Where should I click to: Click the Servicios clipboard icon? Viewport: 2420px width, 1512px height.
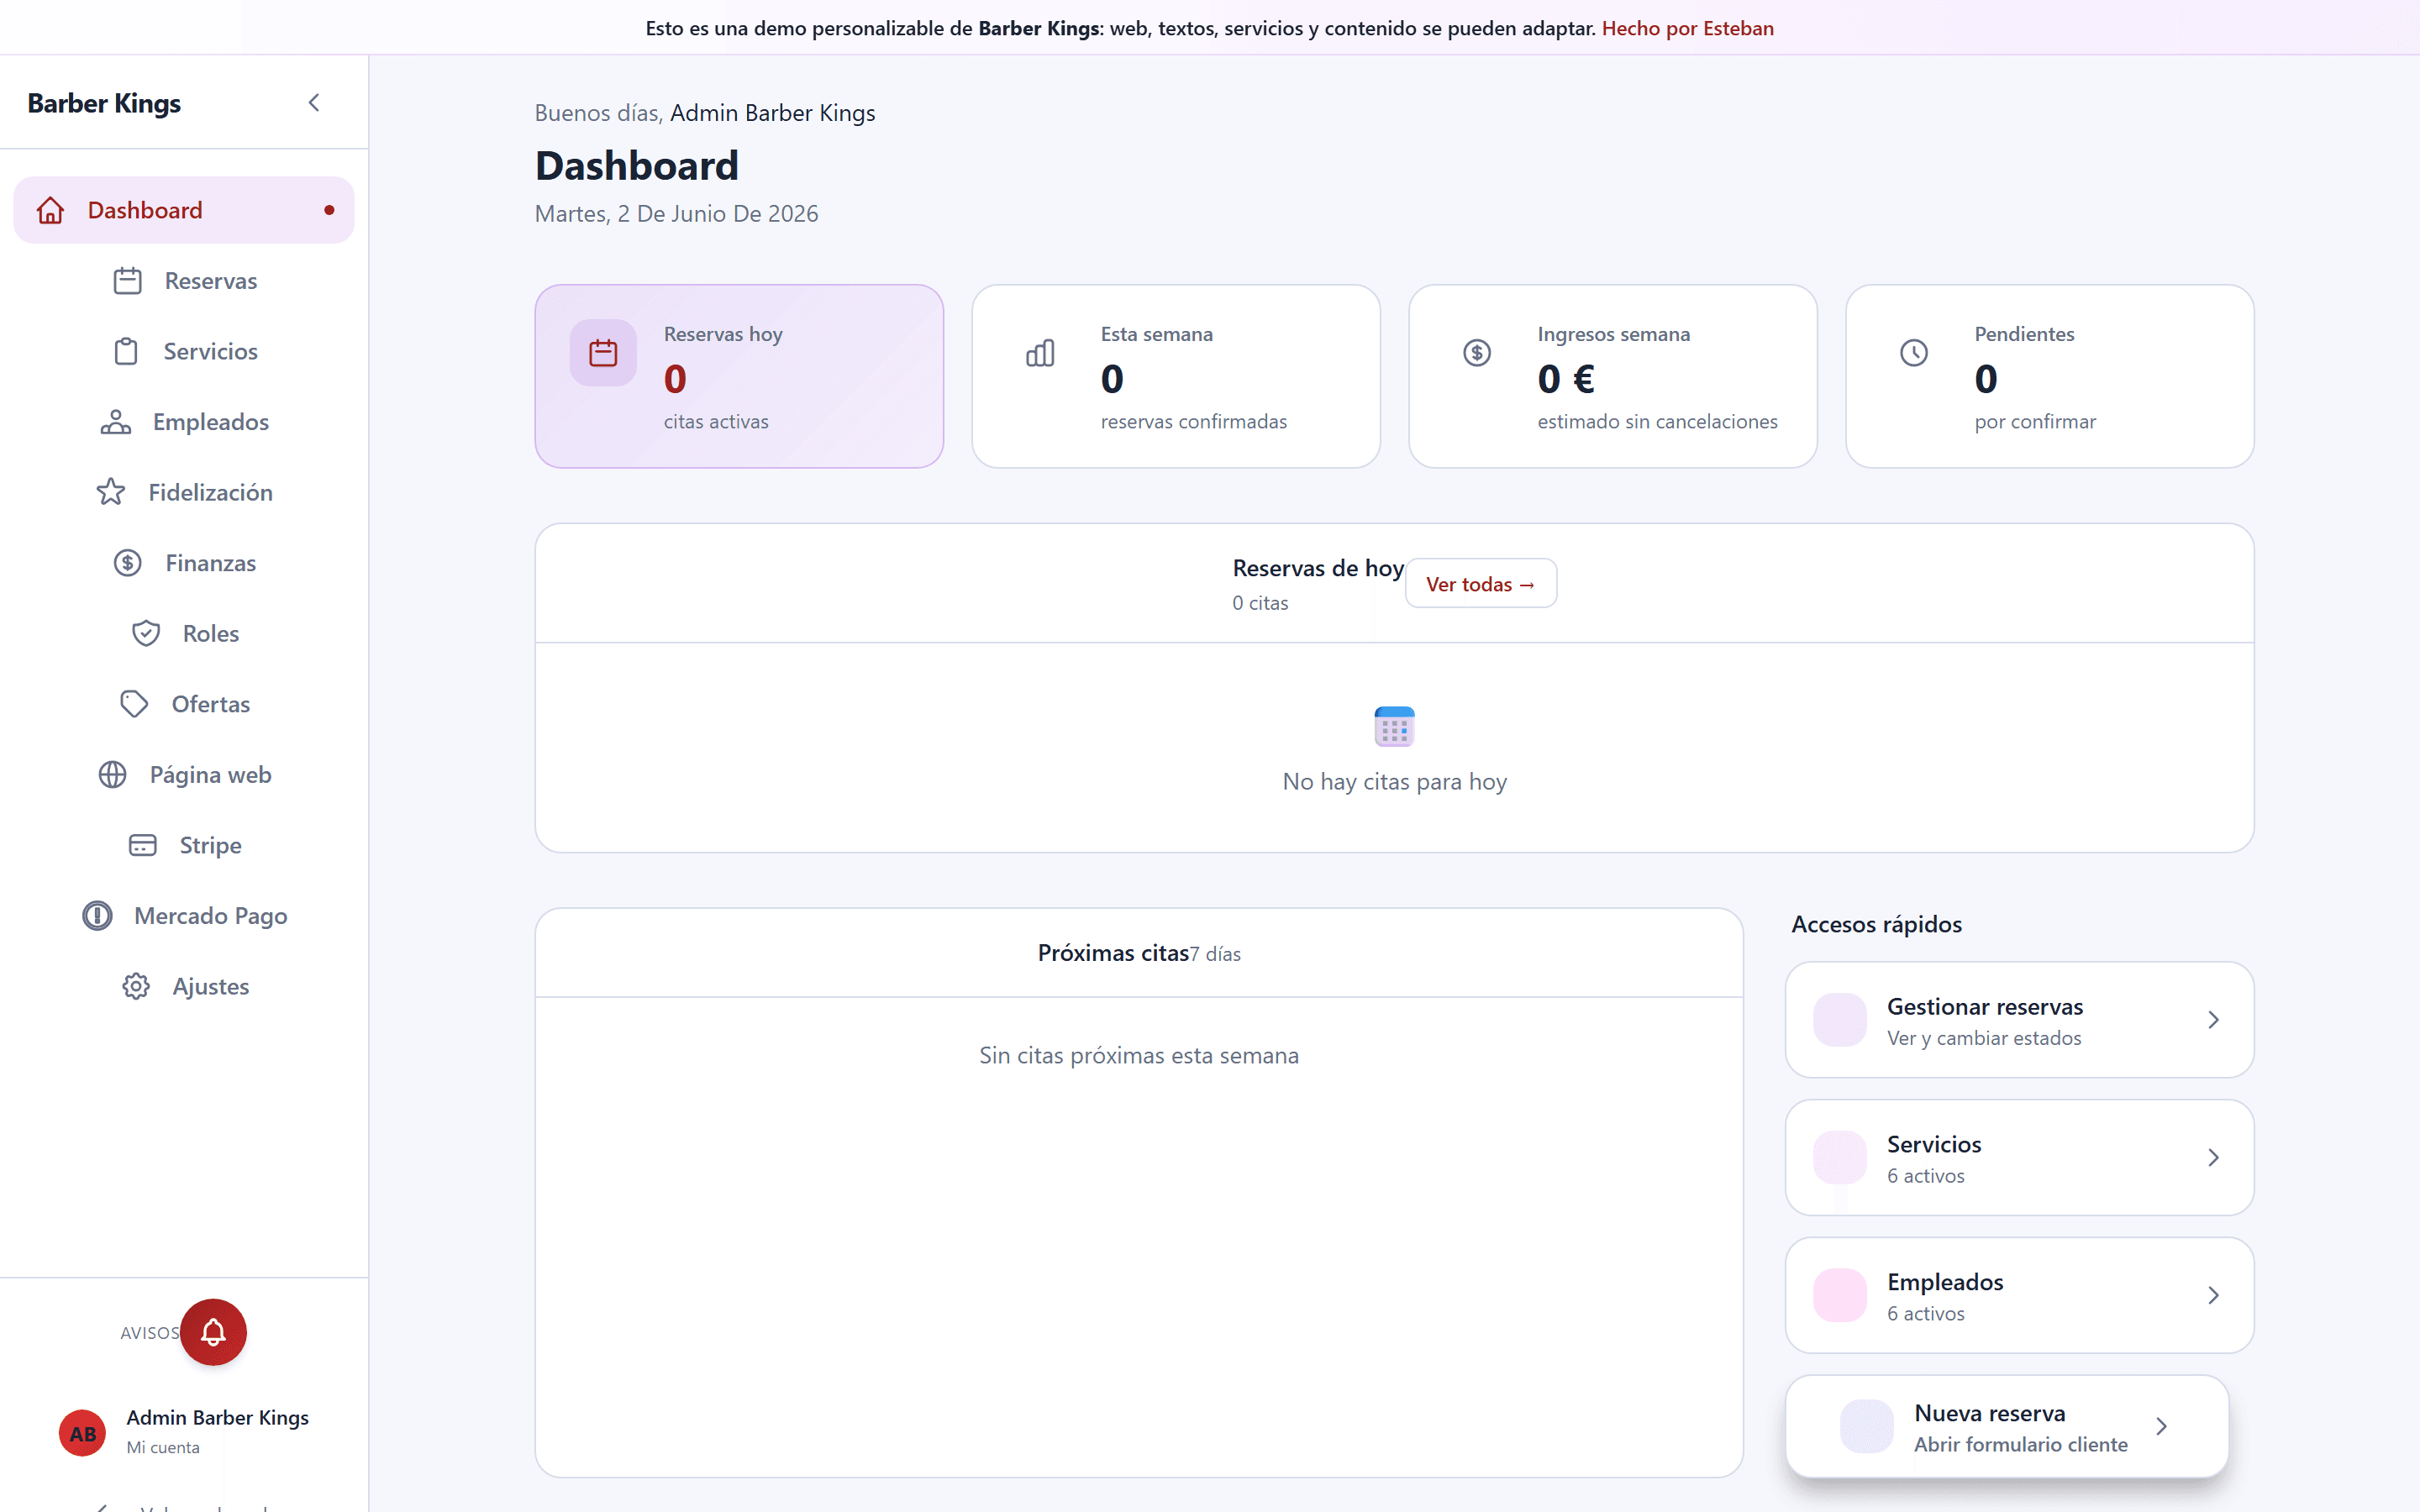126,351
